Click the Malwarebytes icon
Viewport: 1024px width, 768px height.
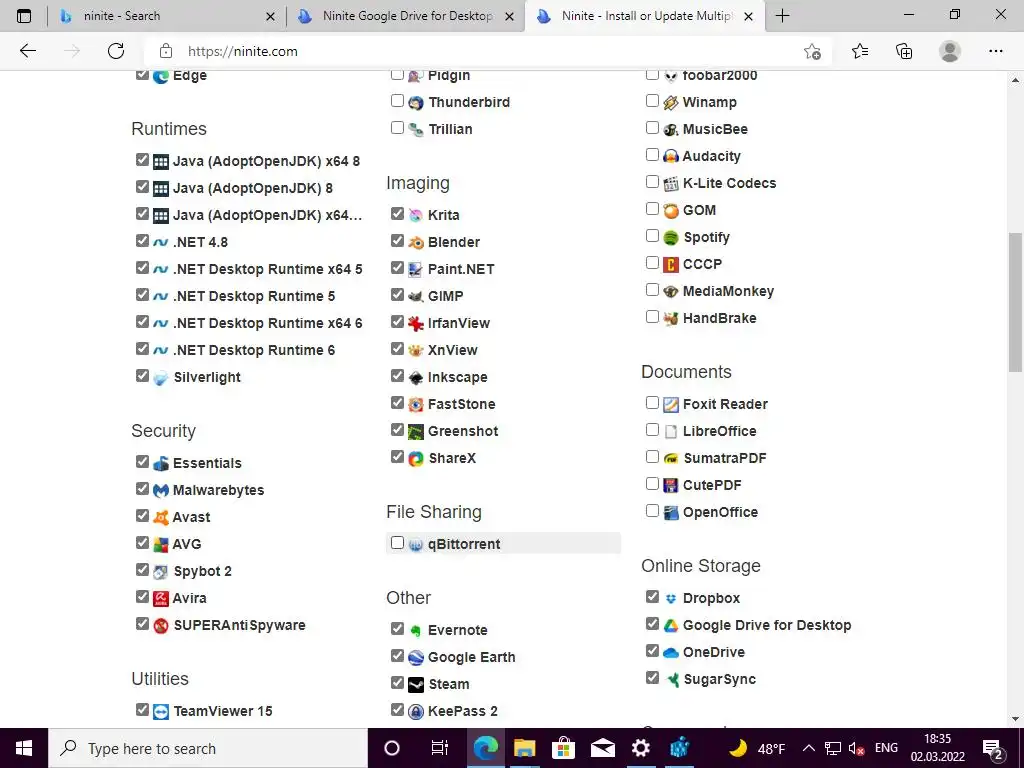coord(161,490)
